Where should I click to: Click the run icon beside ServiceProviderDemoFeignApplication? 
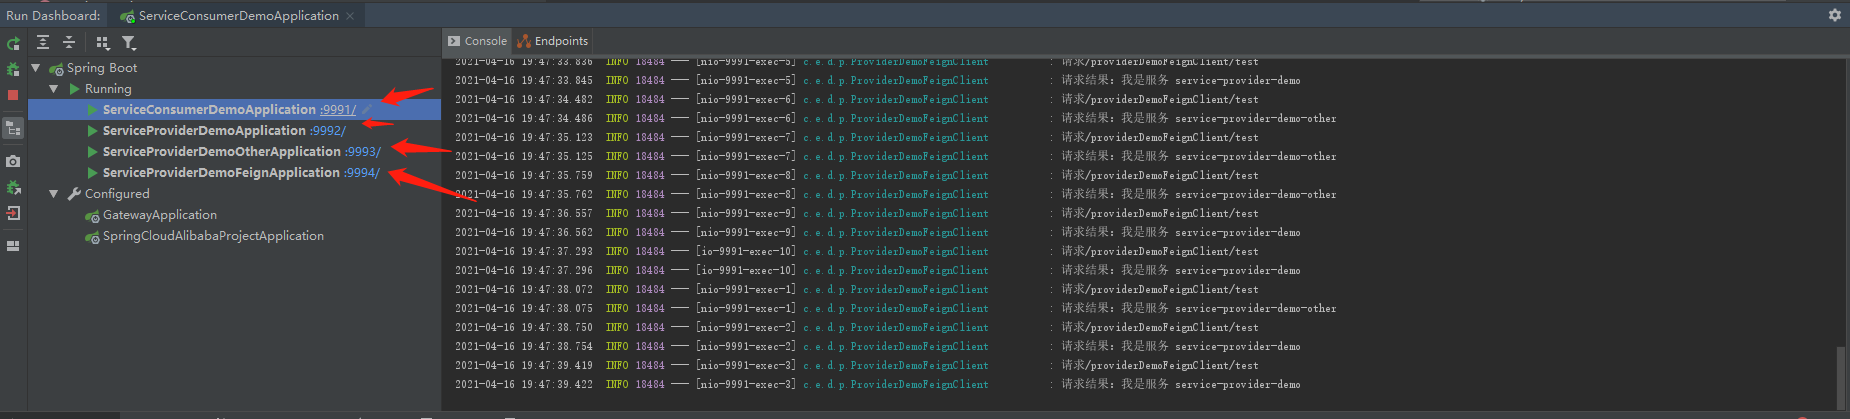coord(92,173)
